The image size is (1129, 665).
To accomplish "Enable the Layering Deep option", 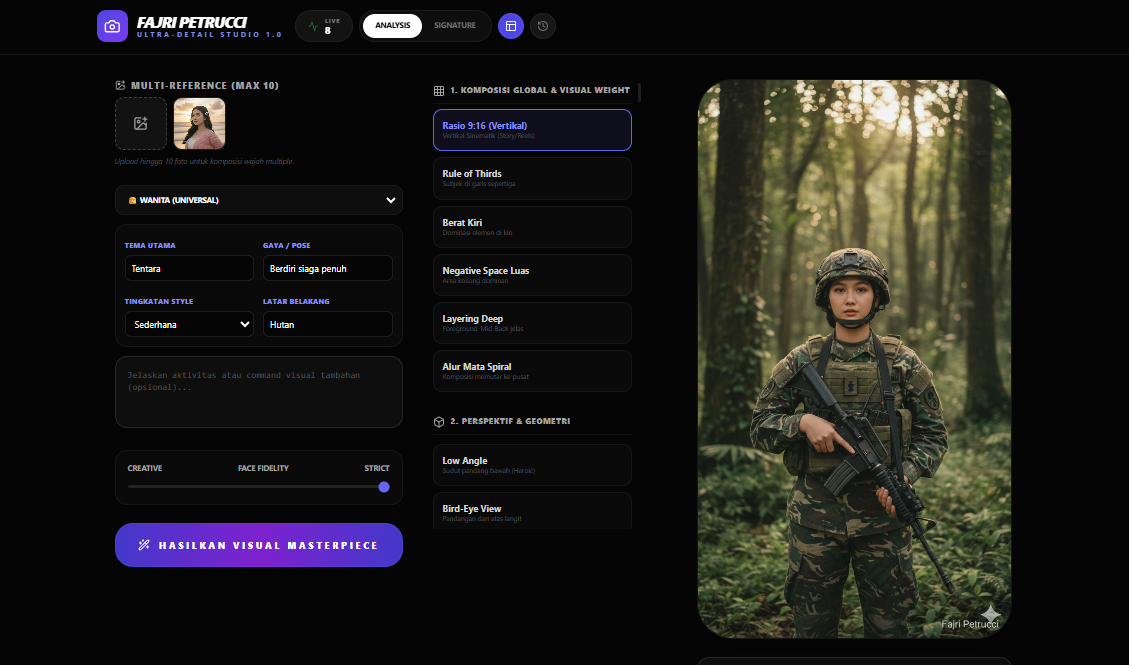I will (532, 323).
